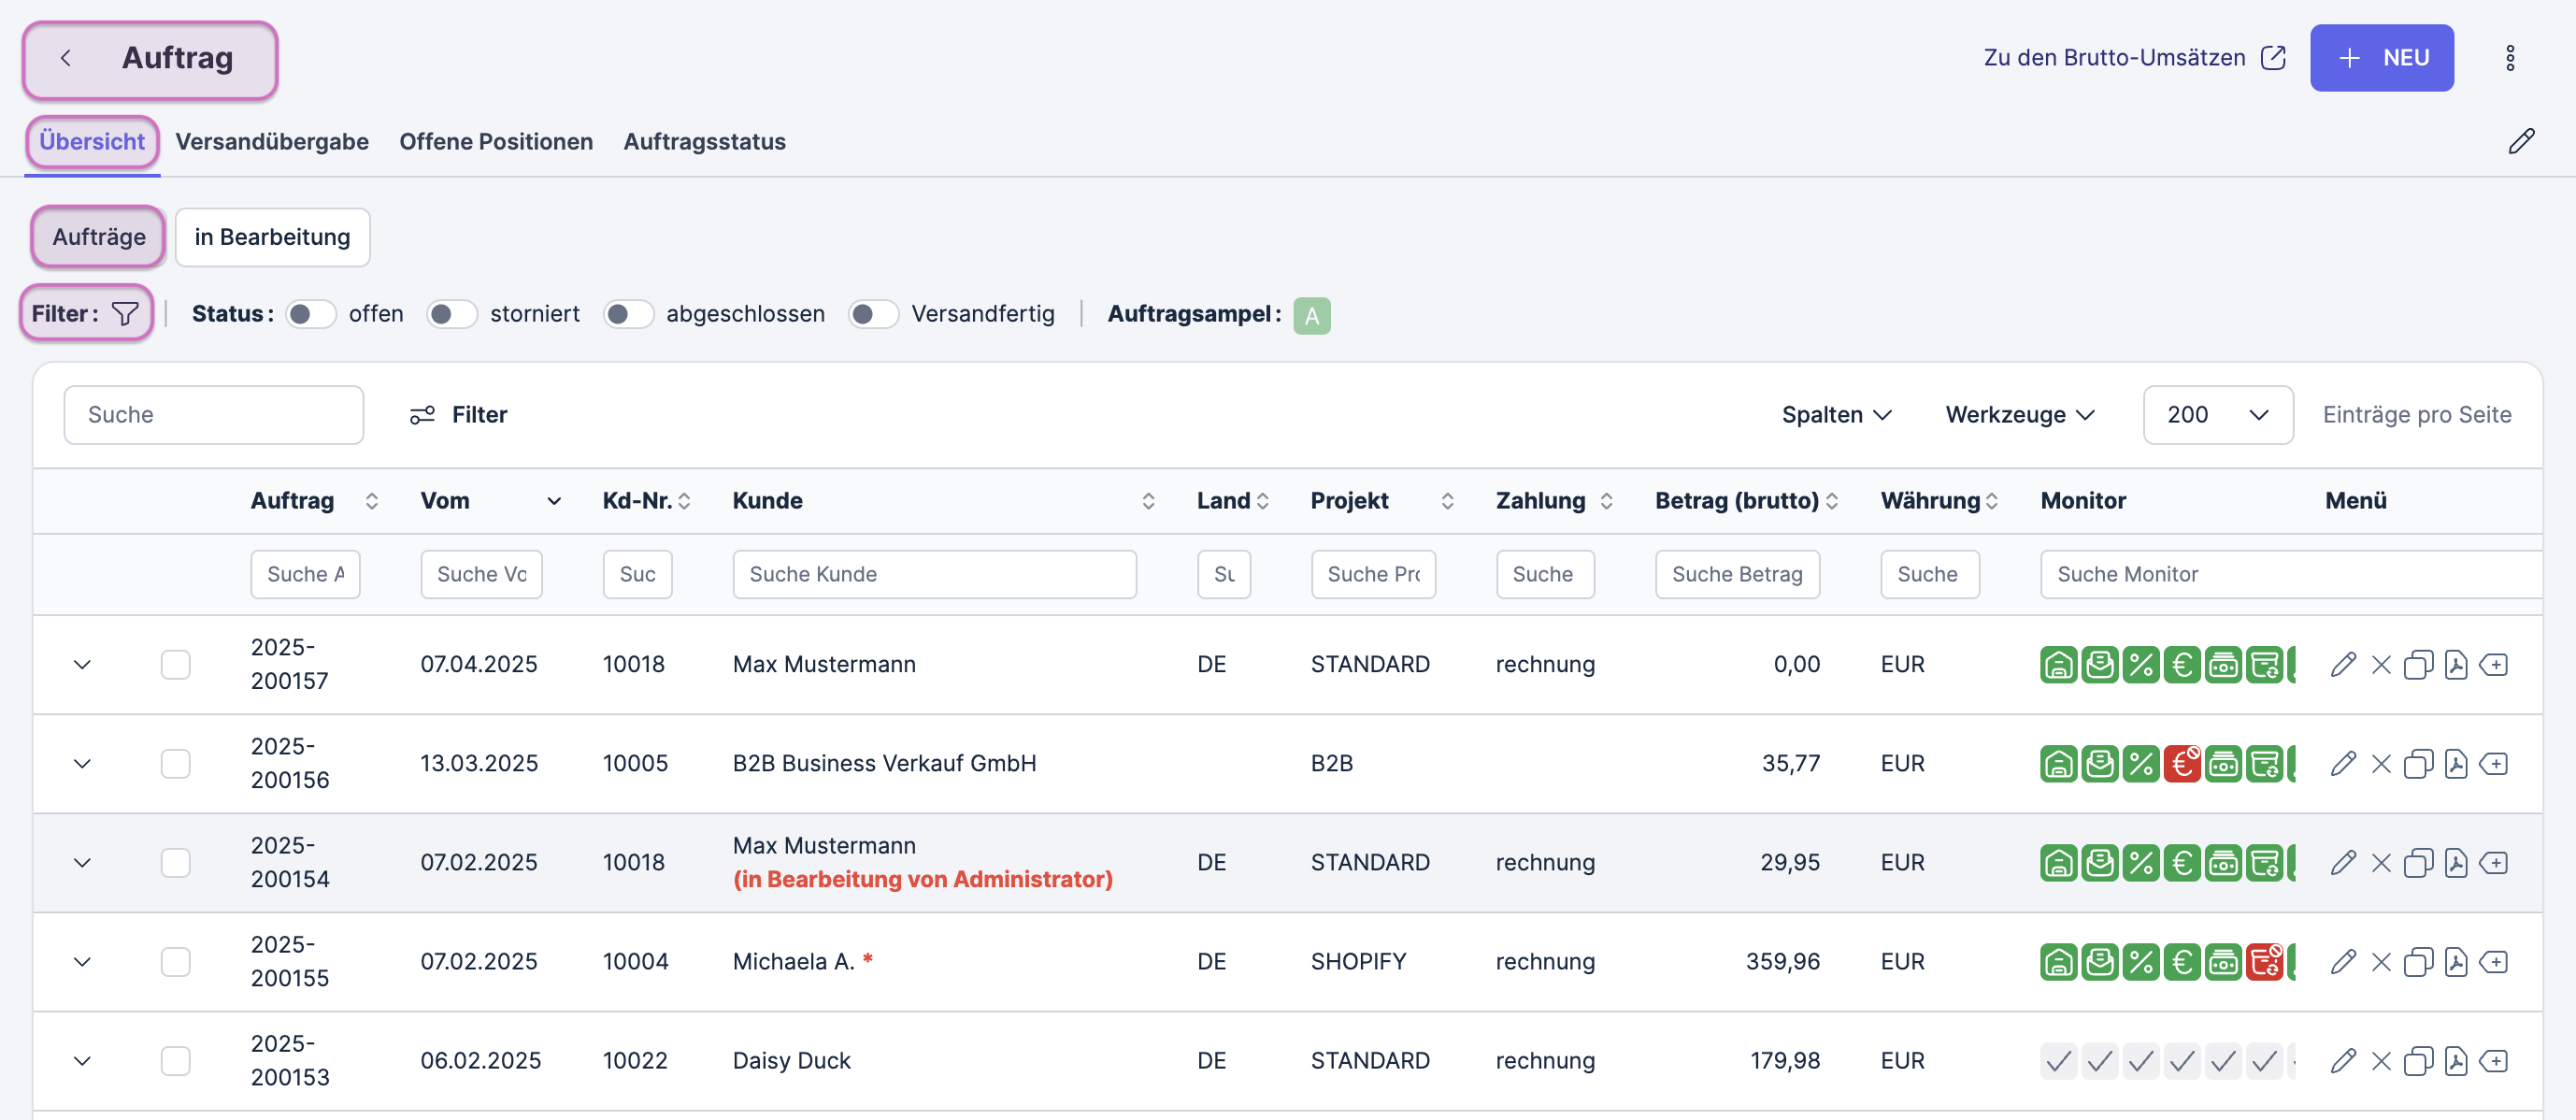The width and height of the screenshot is (2576, 1120).
Task: Click the NEU button
Action: pyautogui.click(x=2381, y=58)
